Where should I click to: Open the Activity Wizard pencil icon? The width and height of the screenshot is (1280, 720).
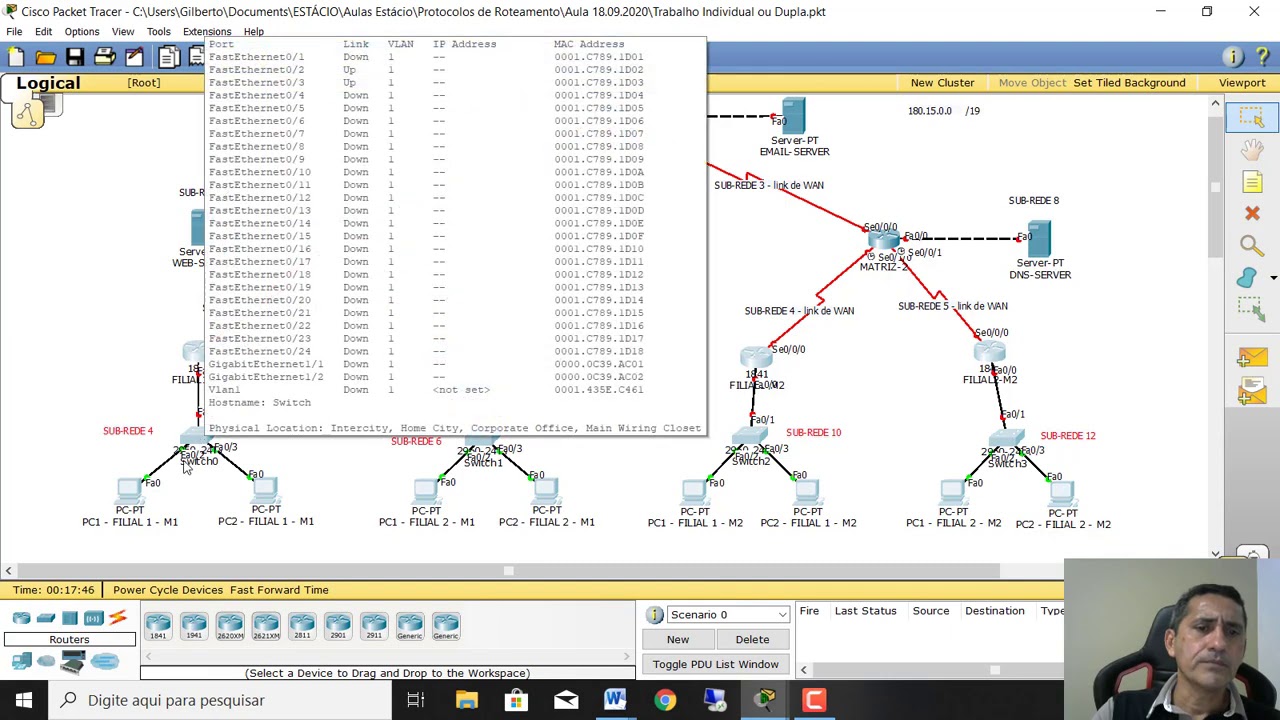(133, 57)
